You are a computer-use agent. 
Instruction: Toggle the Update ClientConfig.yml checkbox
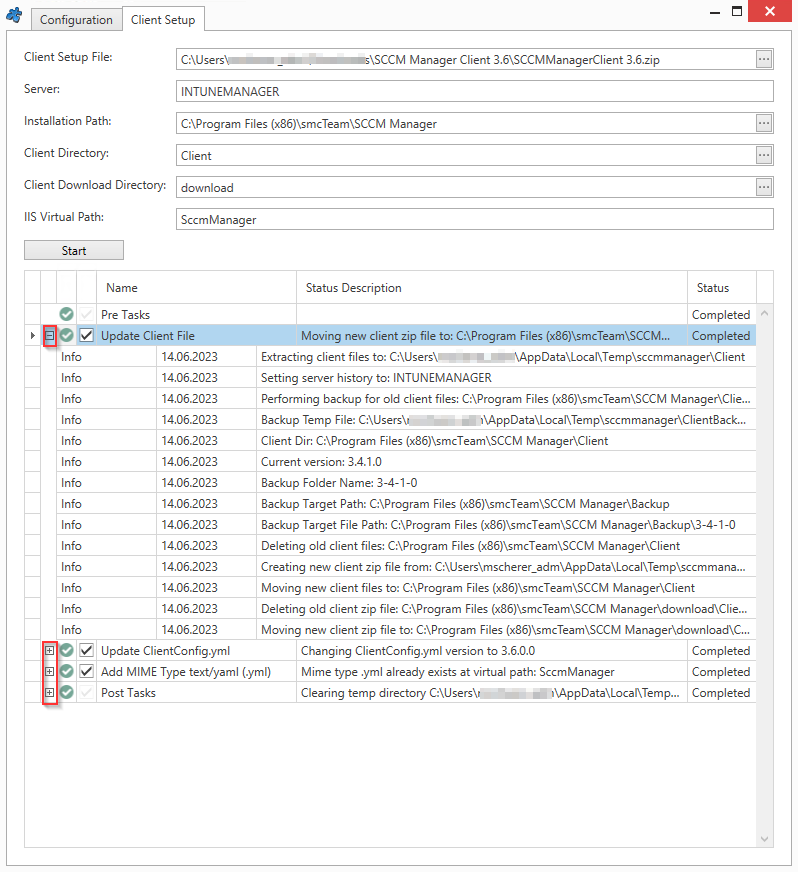[x=87, y=651]
